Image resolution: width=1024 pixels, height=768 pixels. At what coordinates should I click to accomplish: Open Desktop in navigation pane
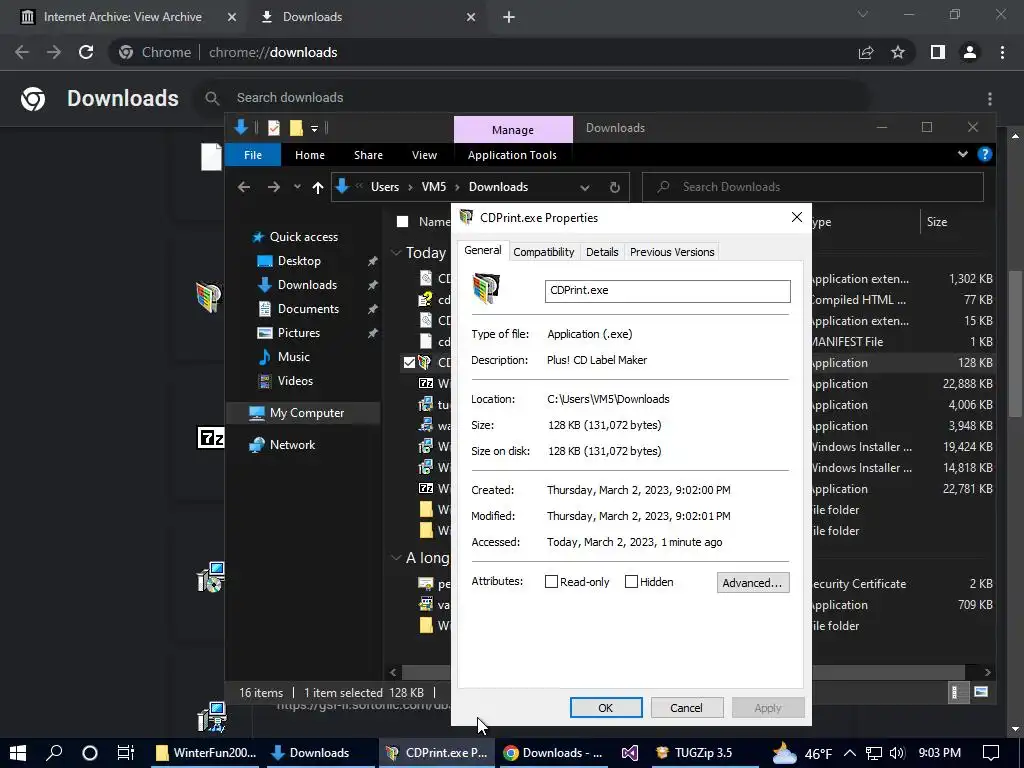point(299,261)
